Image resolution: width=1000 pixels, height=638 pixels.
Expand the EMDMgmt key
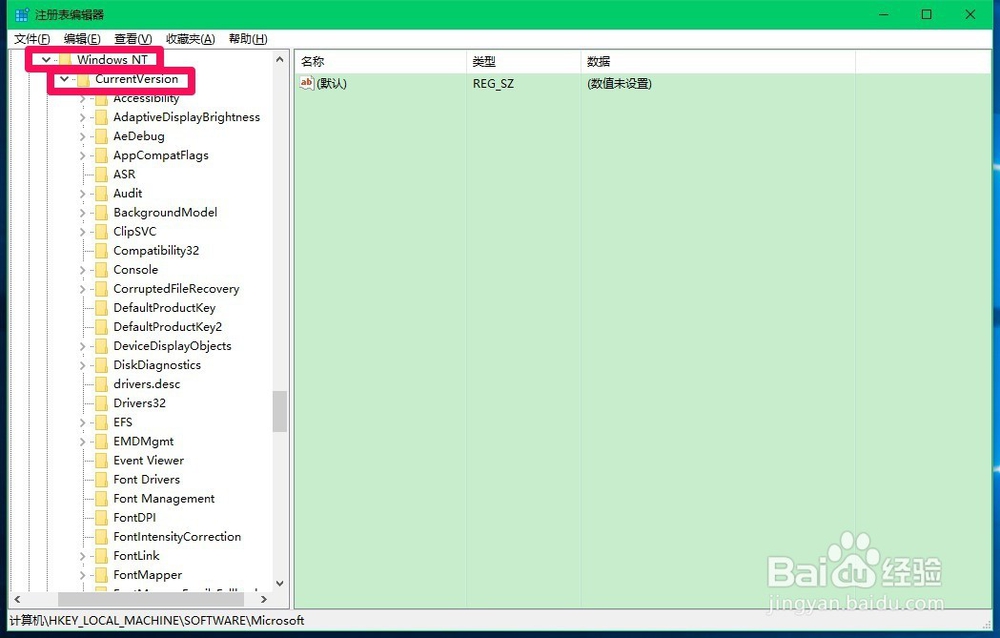[x=82, y=442]
